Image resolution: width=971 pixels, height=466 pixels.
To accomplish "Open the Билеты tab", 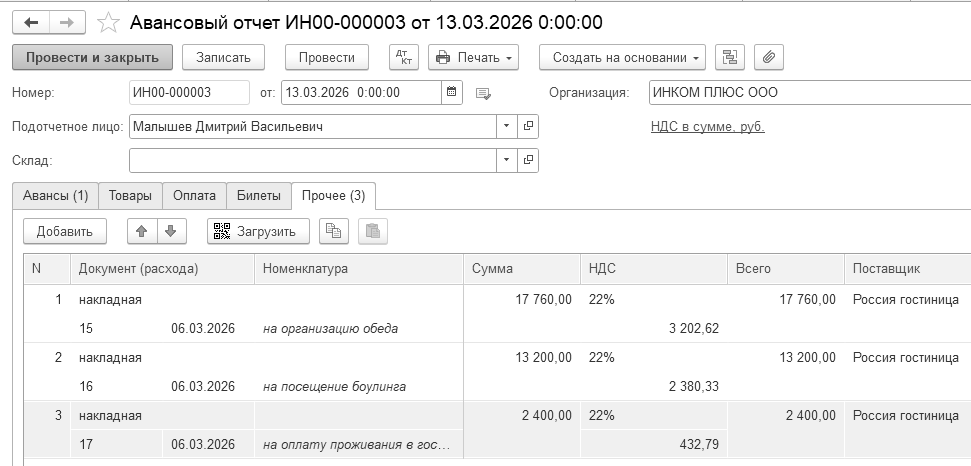I will coord(258,196).
